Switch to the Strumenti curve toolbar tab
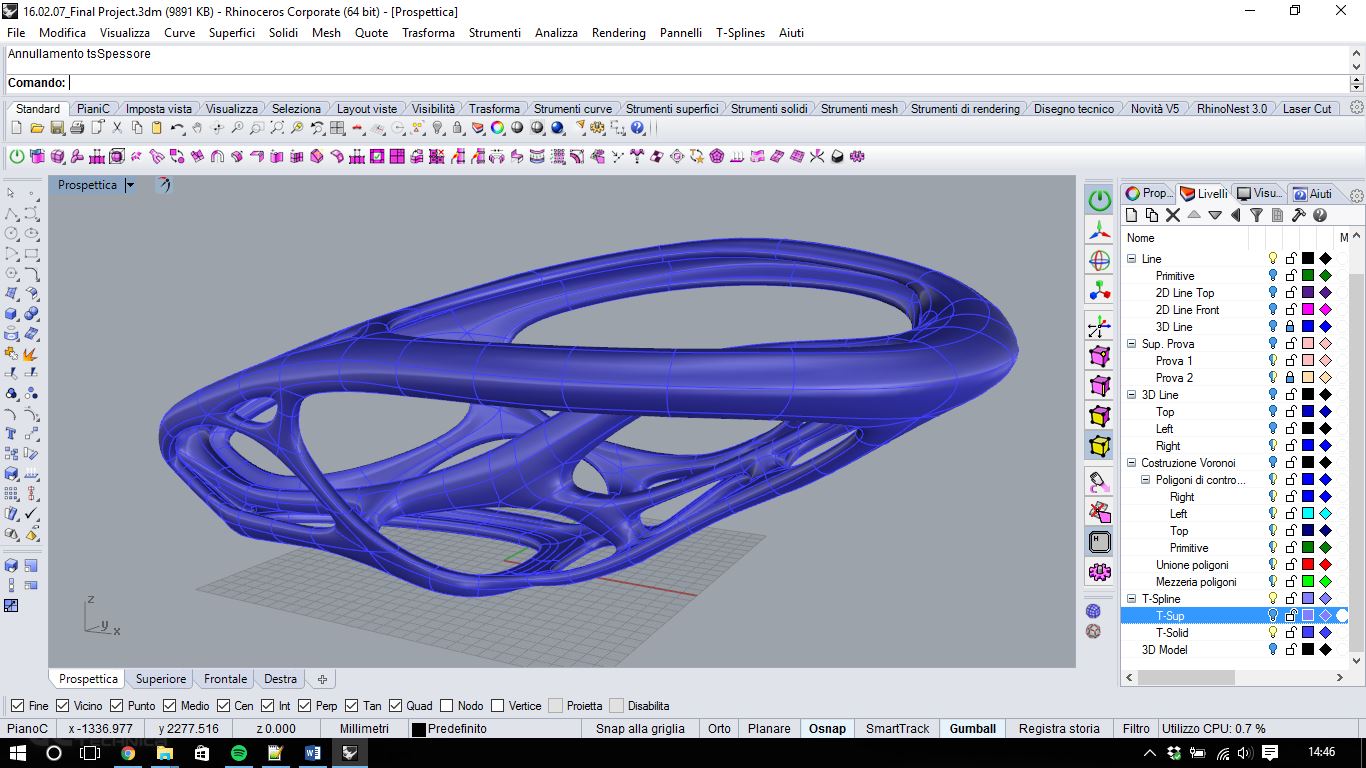1366x768 pixels. click(x=573, y=109)
